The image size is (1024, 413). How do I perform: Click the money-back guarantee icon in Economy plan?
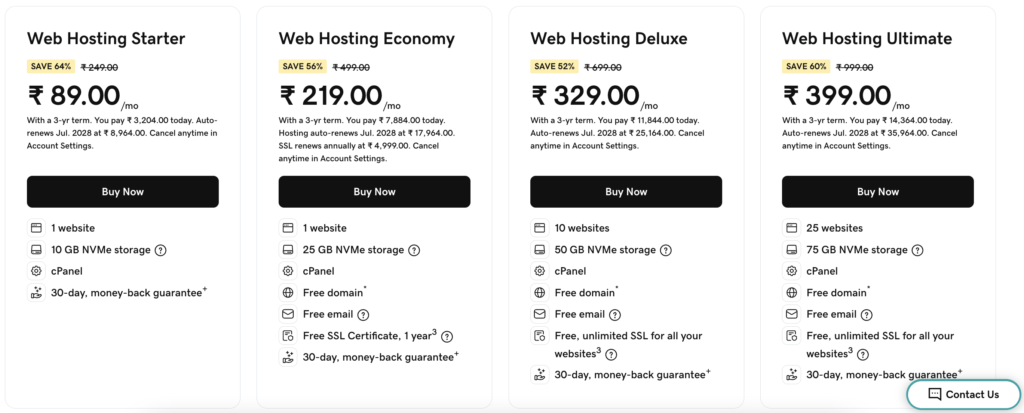tap(288, 357)
